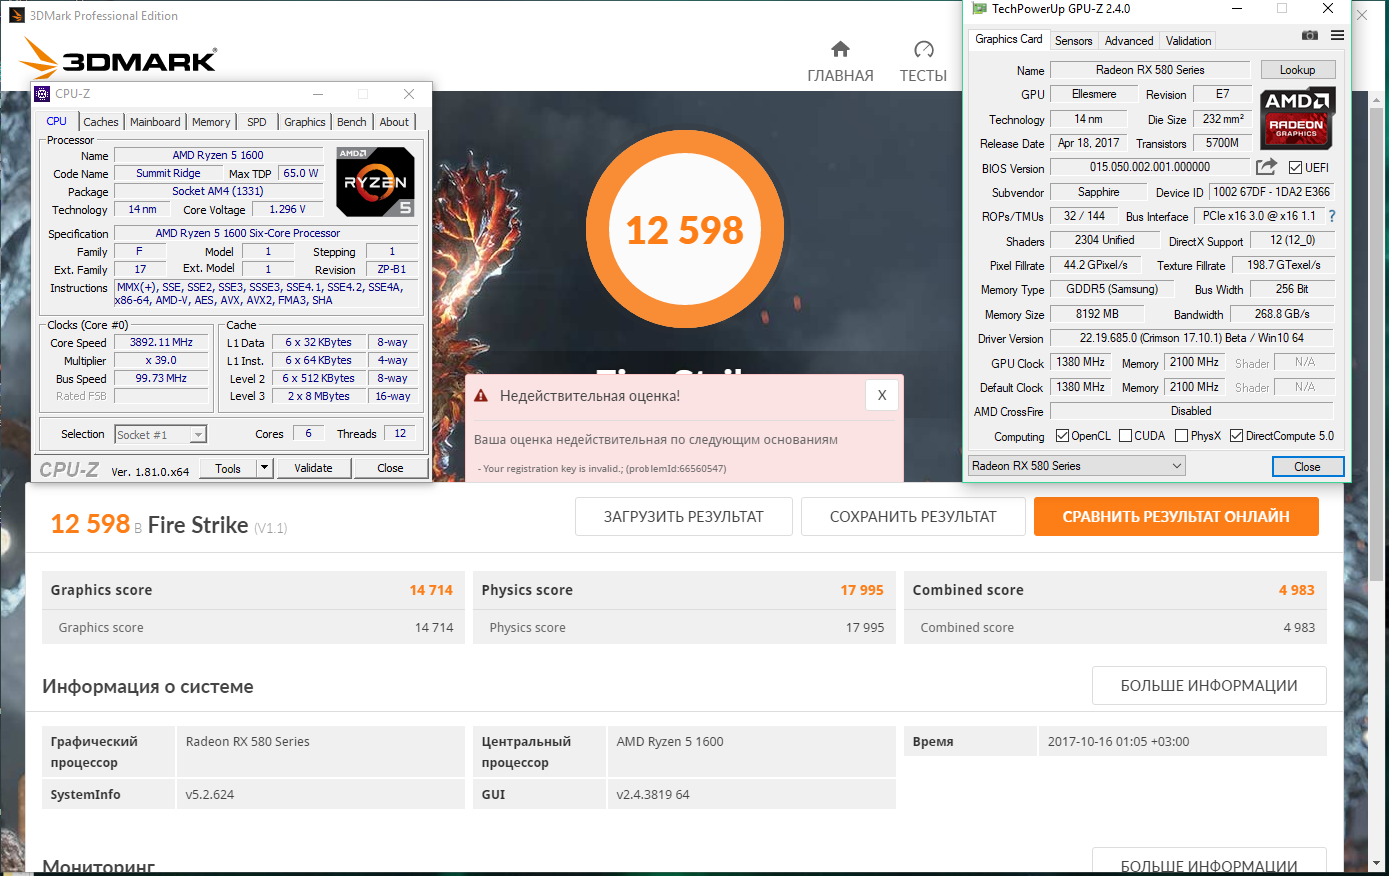Toggle the UEFI checkbox in GPU-Z
Image resolution: width=1389 pixels, height=876 pixels.
[1296, 168]
